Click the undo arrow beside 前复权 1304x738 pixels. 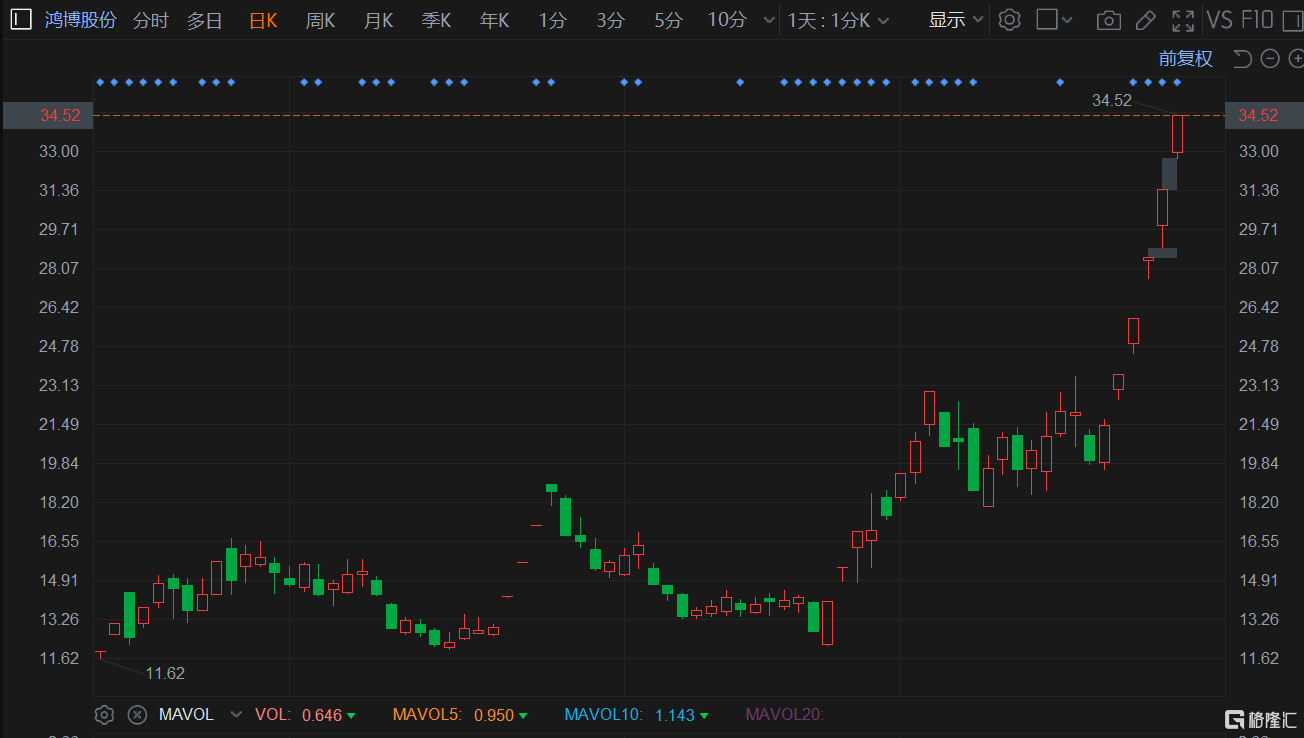1242,59
